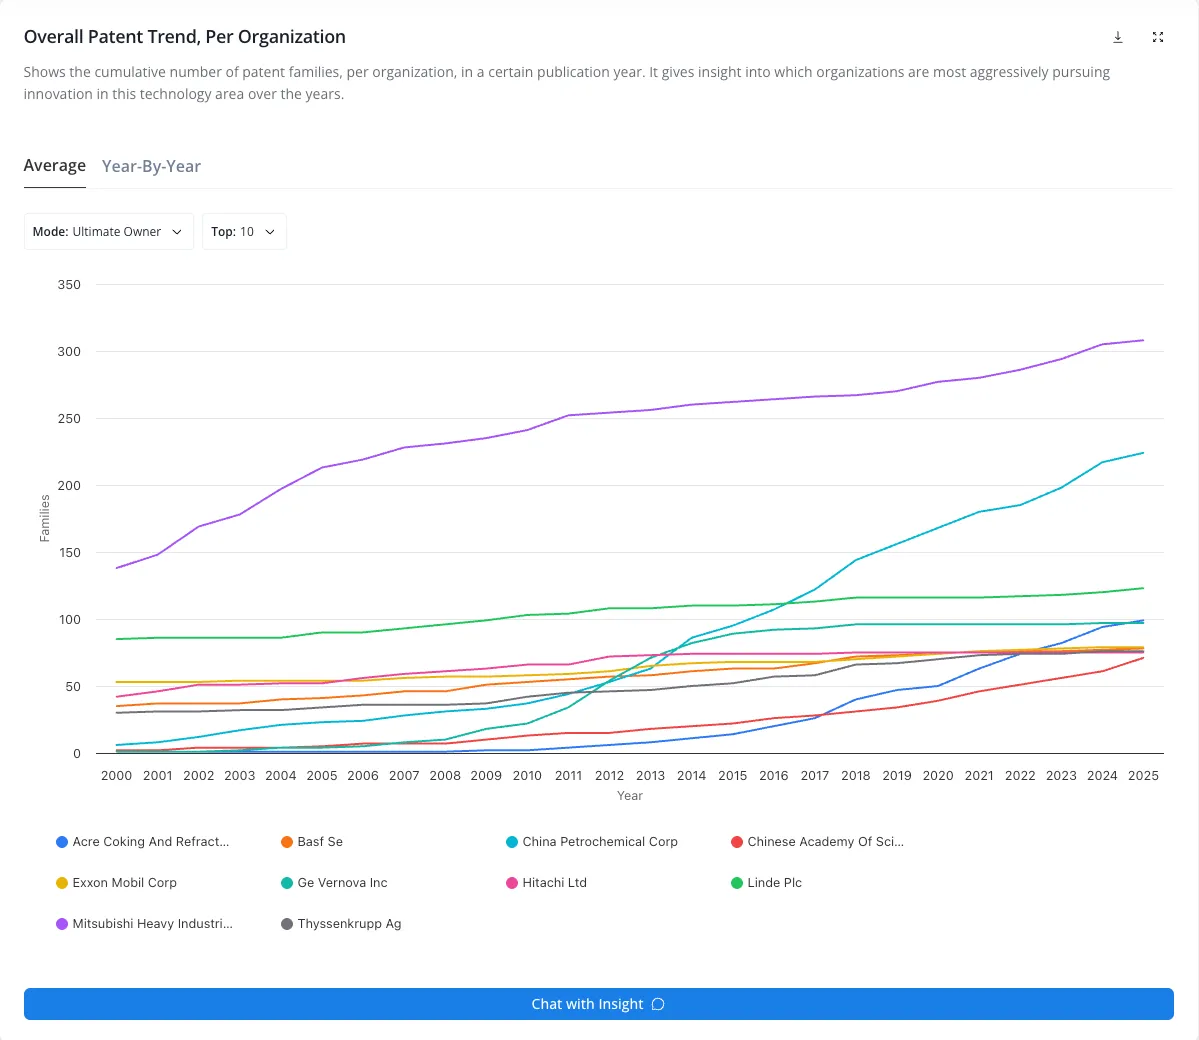1199x1040 pixels.
Task: Expand chart to fullscreen view
Action: pos(1158,37)
